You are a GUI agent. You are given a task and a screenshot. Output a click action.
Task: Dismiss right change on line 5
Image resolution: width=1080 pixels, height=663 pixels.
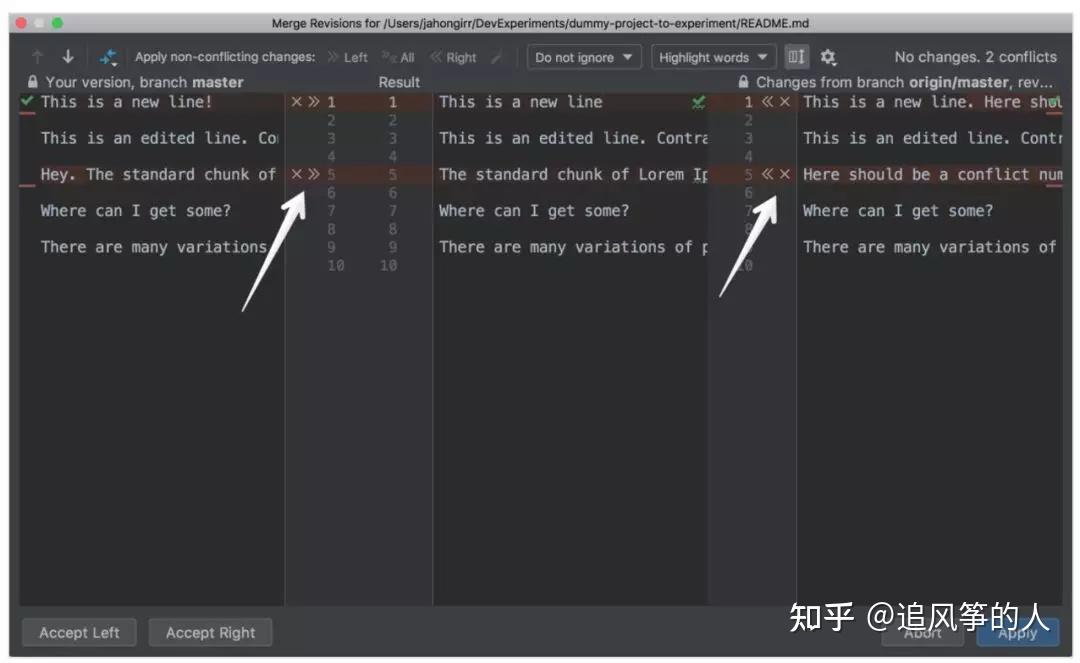(x=783, y=173)
